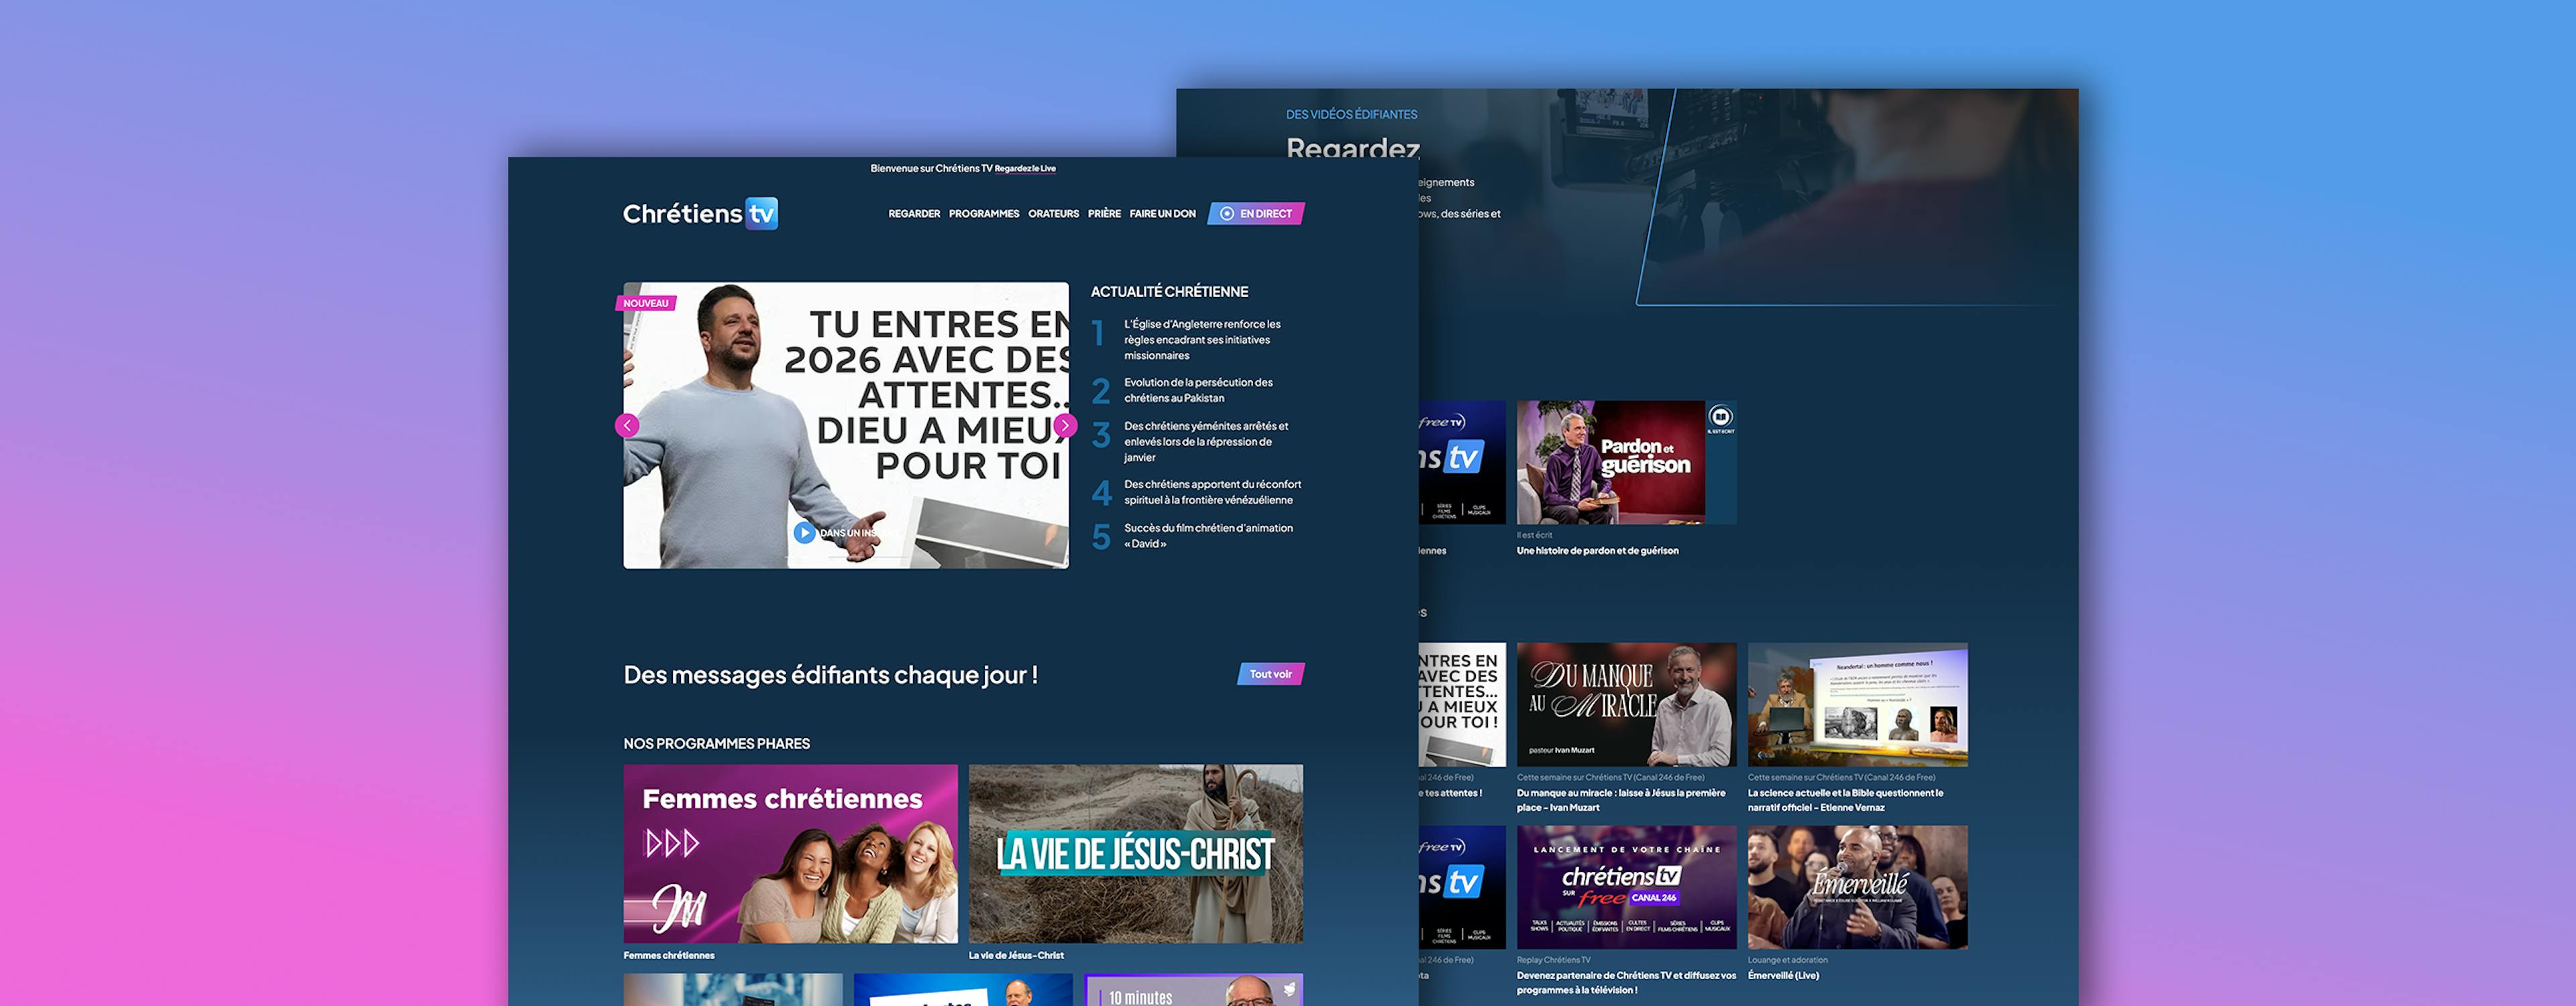The image size is (2576, 1006).
Task: Open the Regarder menu
Action: [x=913, y=214]
